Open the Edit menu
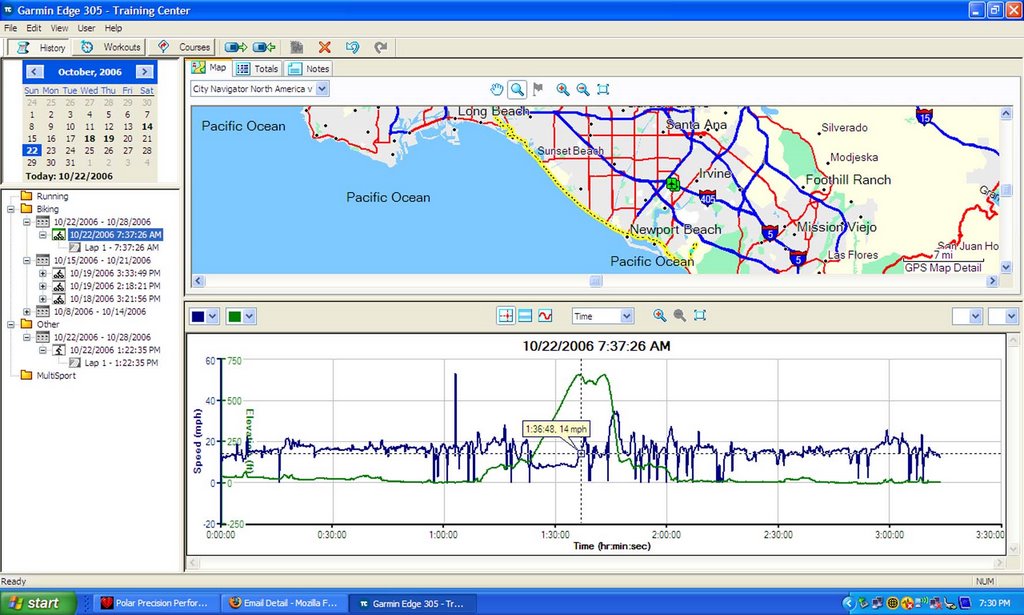Screen dimensions: 1024x615 pos(33,28)
